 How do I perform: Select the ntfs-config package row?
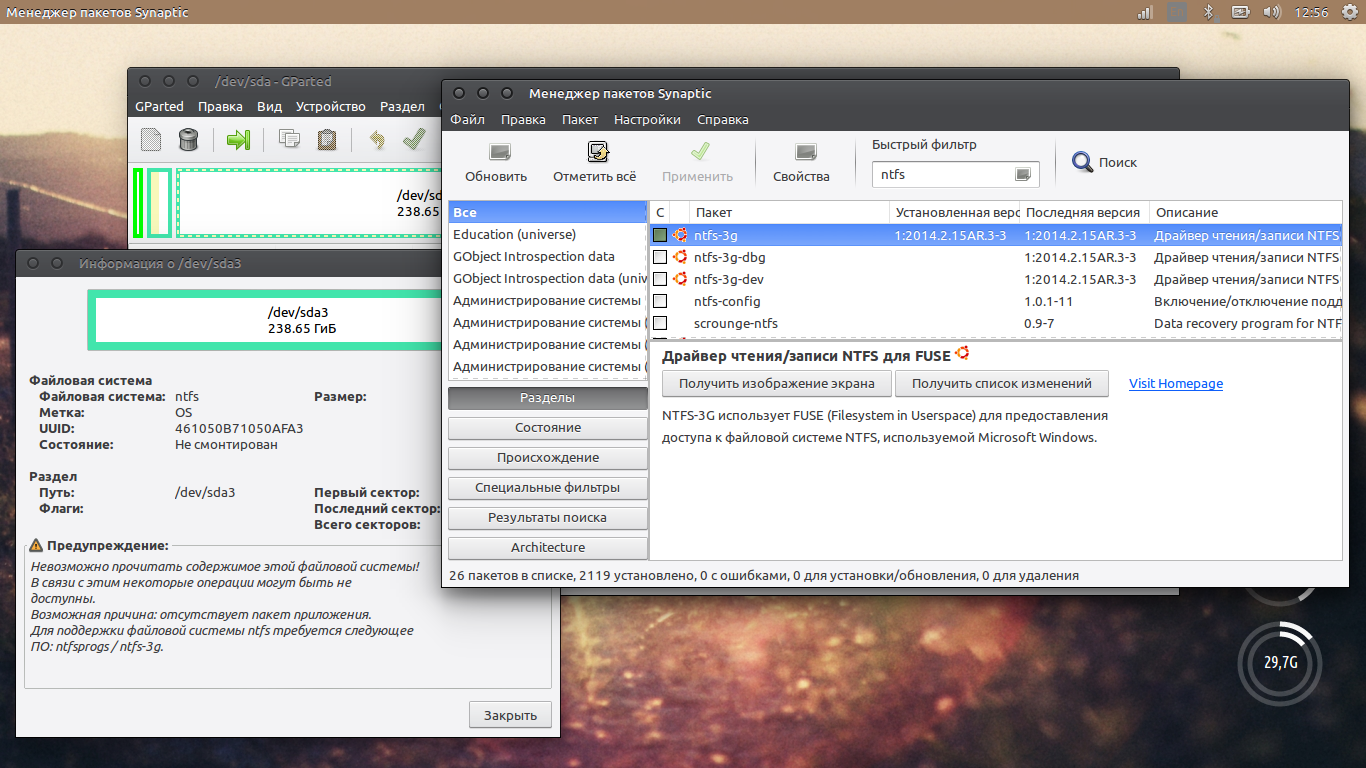[996, 301]
